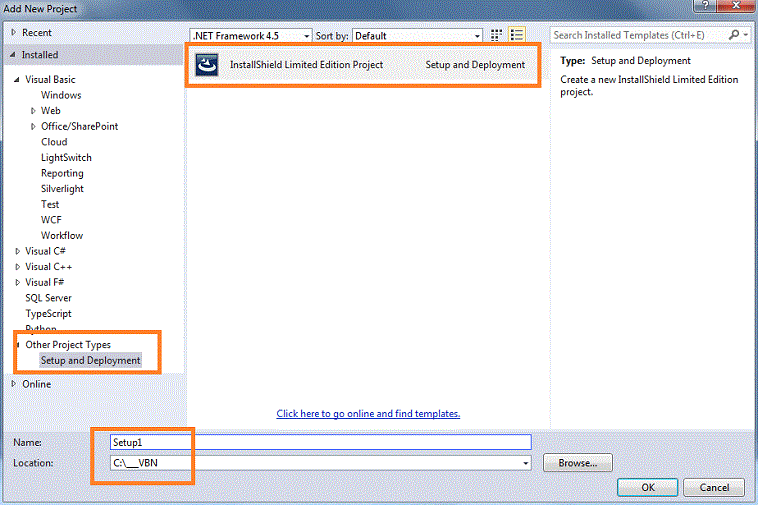This screenshot has width=758, height=505.
Task: Expand the Recent section
Action: pos(14,32)
